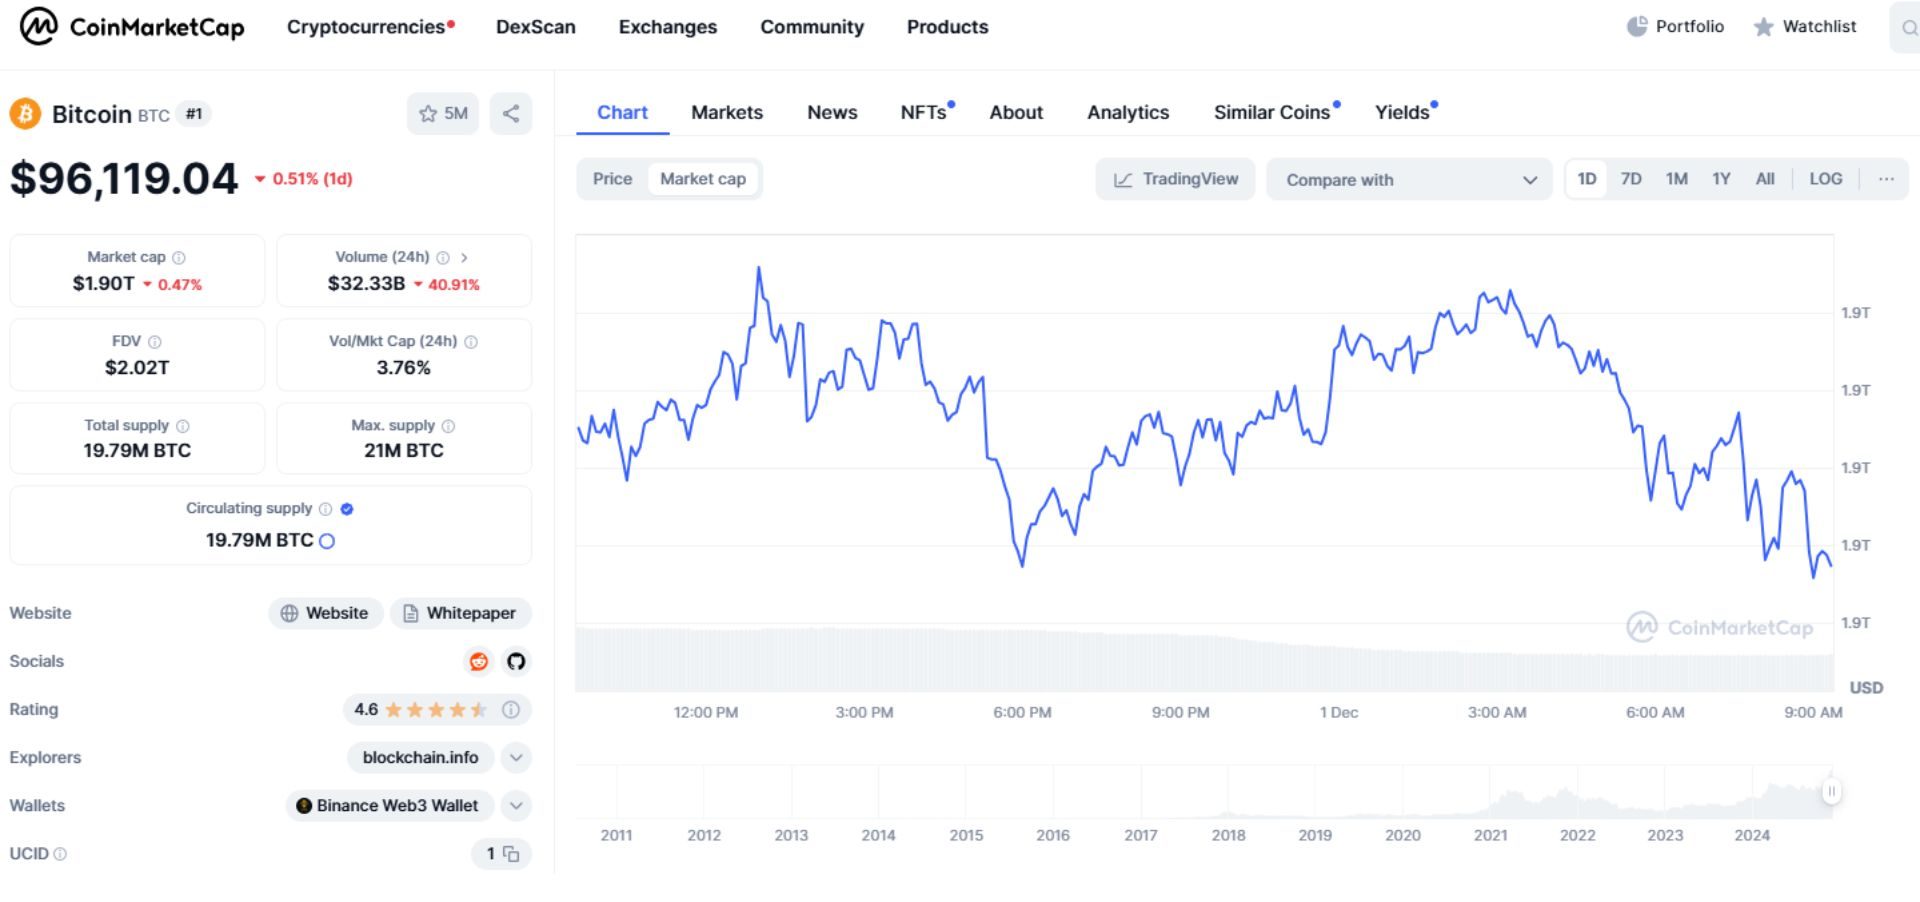Open the Whitepaper link

(460, 613)
